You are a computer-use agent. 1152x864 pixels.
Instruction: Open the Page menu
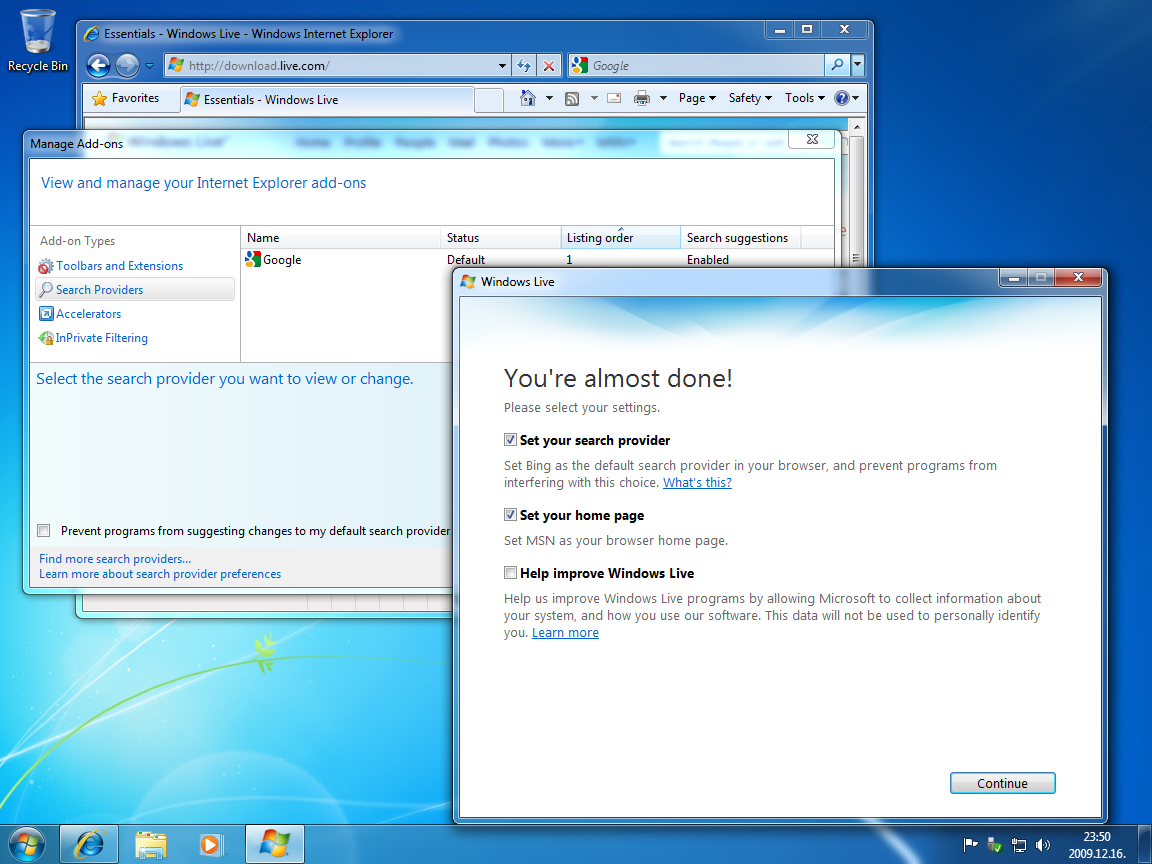(x=697, y=98)
